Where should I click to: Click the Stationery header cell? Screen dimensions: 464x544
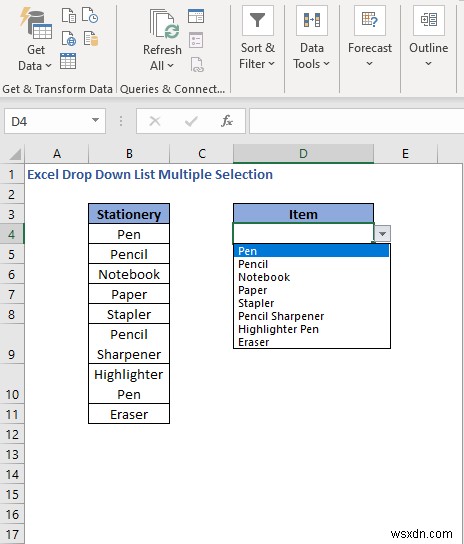pos(129,214)
